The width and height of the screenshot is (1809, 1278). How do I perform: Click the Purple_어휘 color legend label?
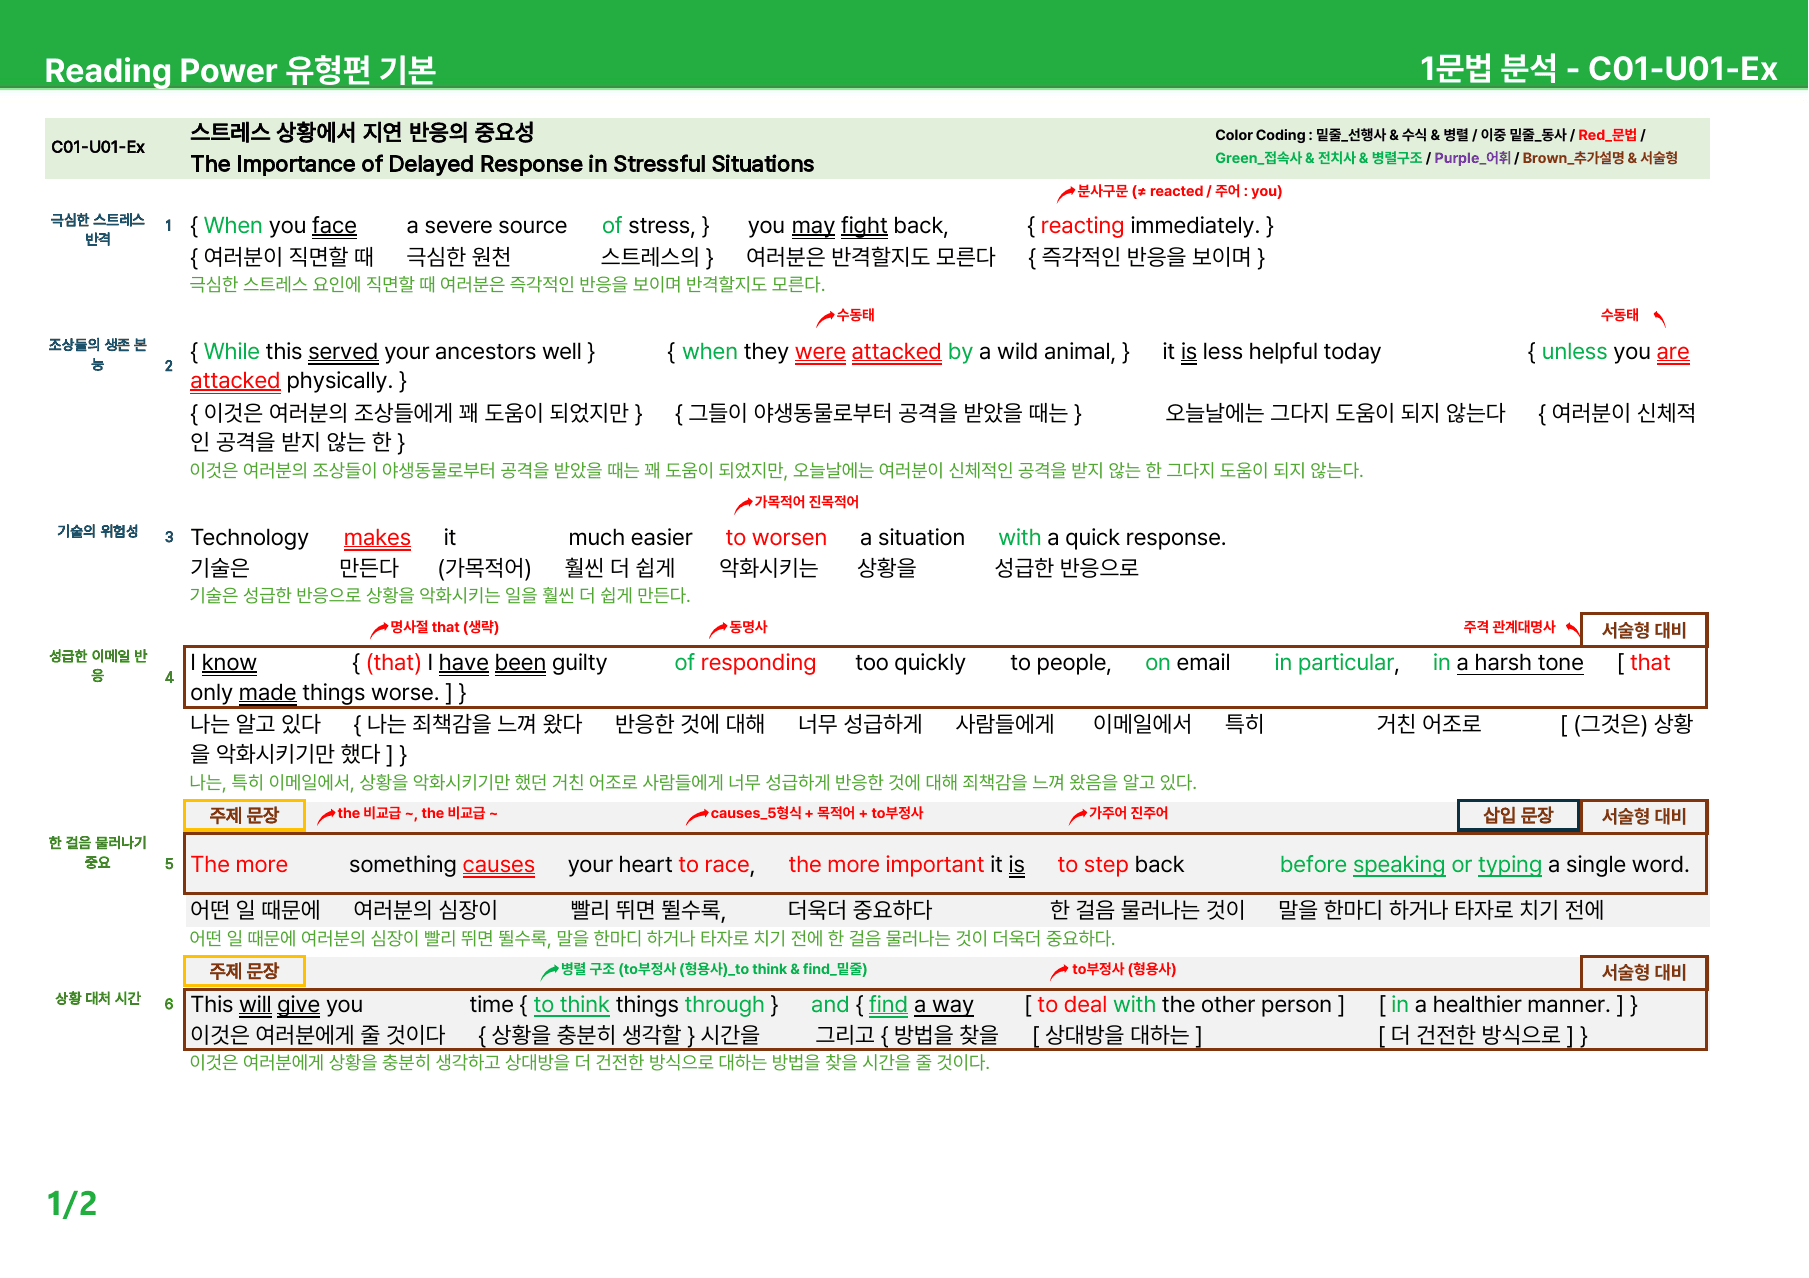click(1472, 158)
